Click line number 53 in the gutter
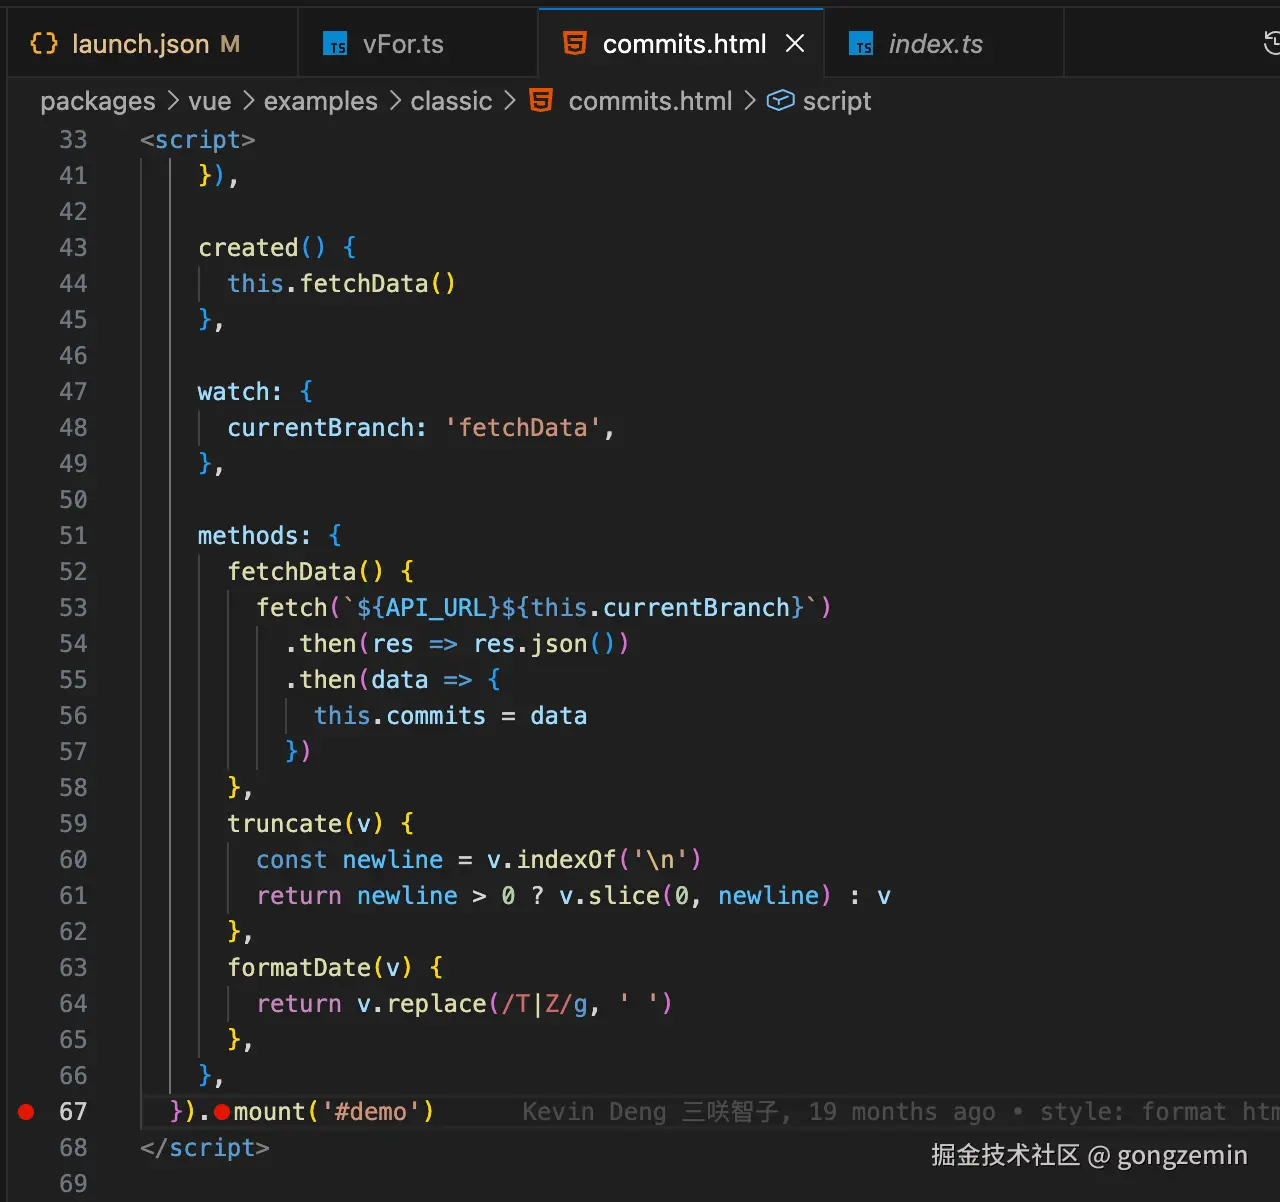The image size is (1280, 1202). point(73,608)
